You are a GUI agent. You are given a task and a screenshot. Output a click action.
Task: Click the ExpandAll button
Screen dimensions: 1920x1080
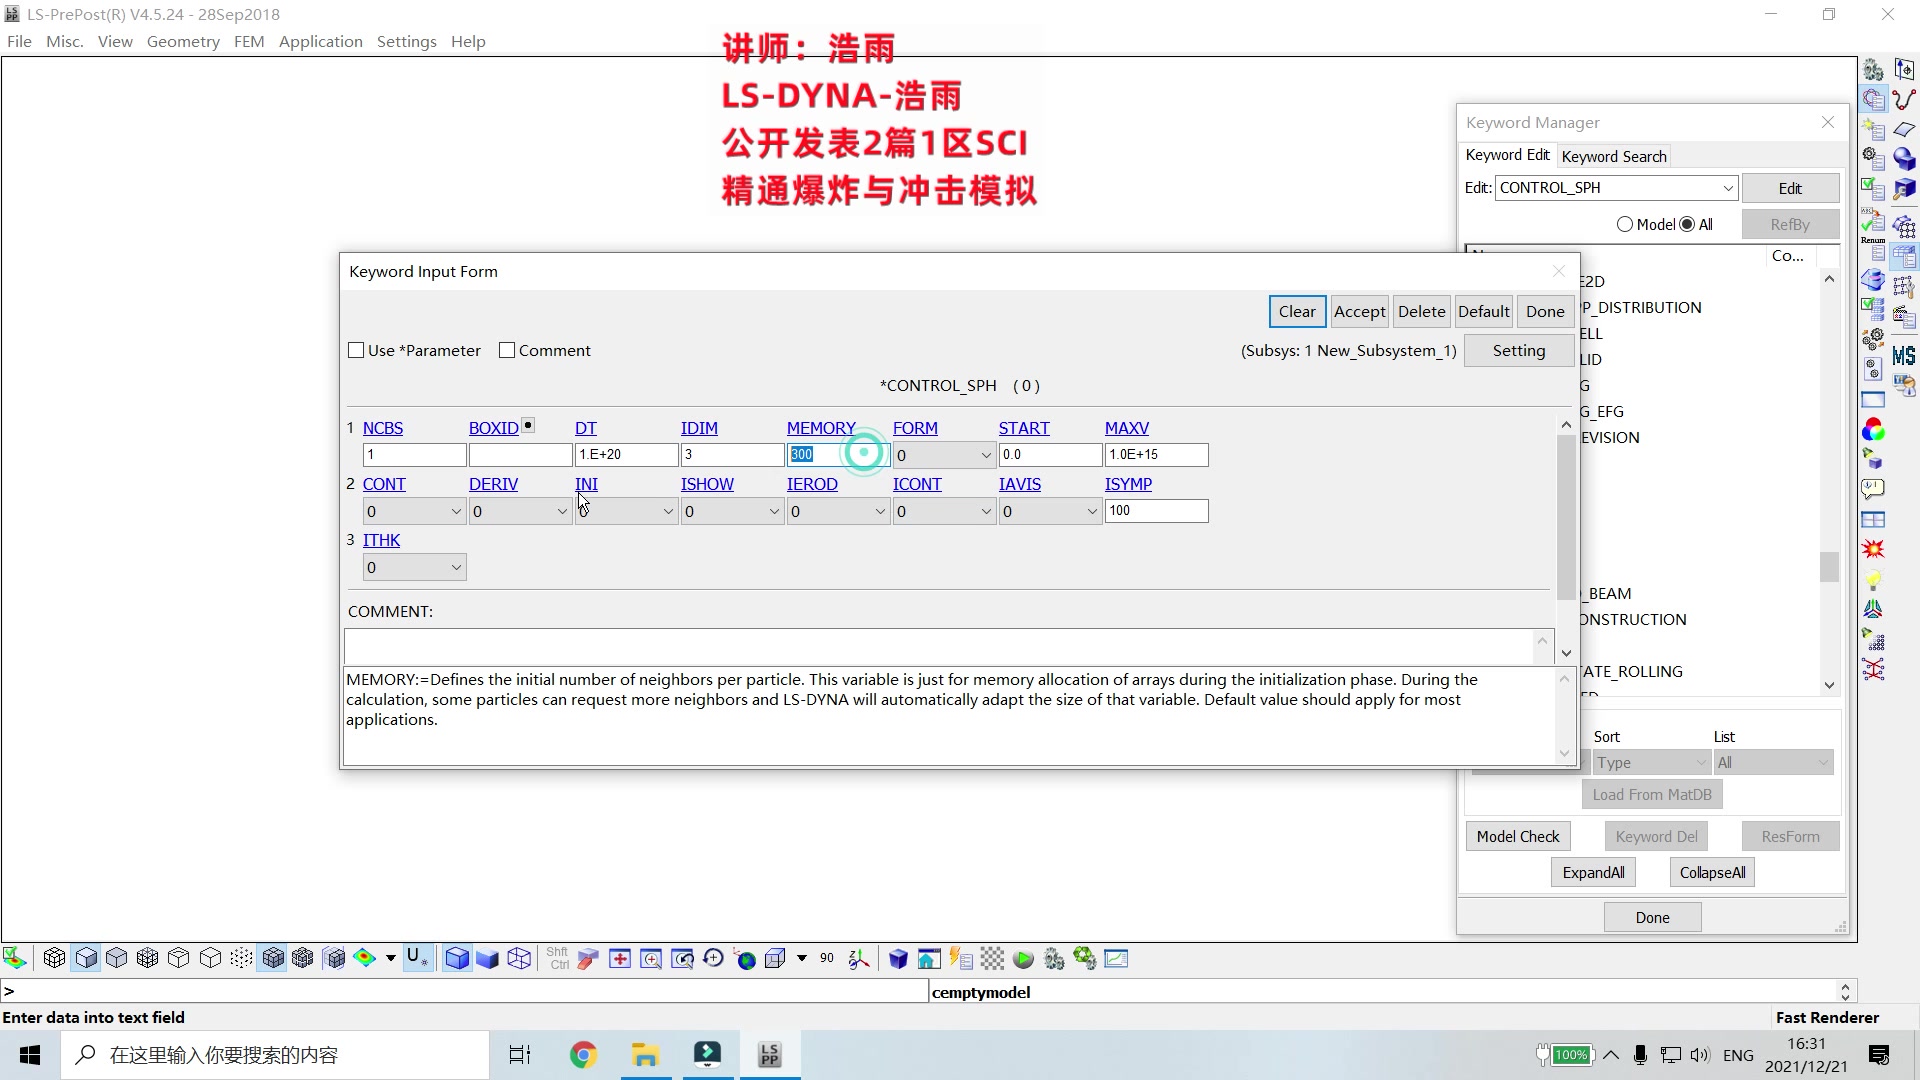[x=1593, y=872]
